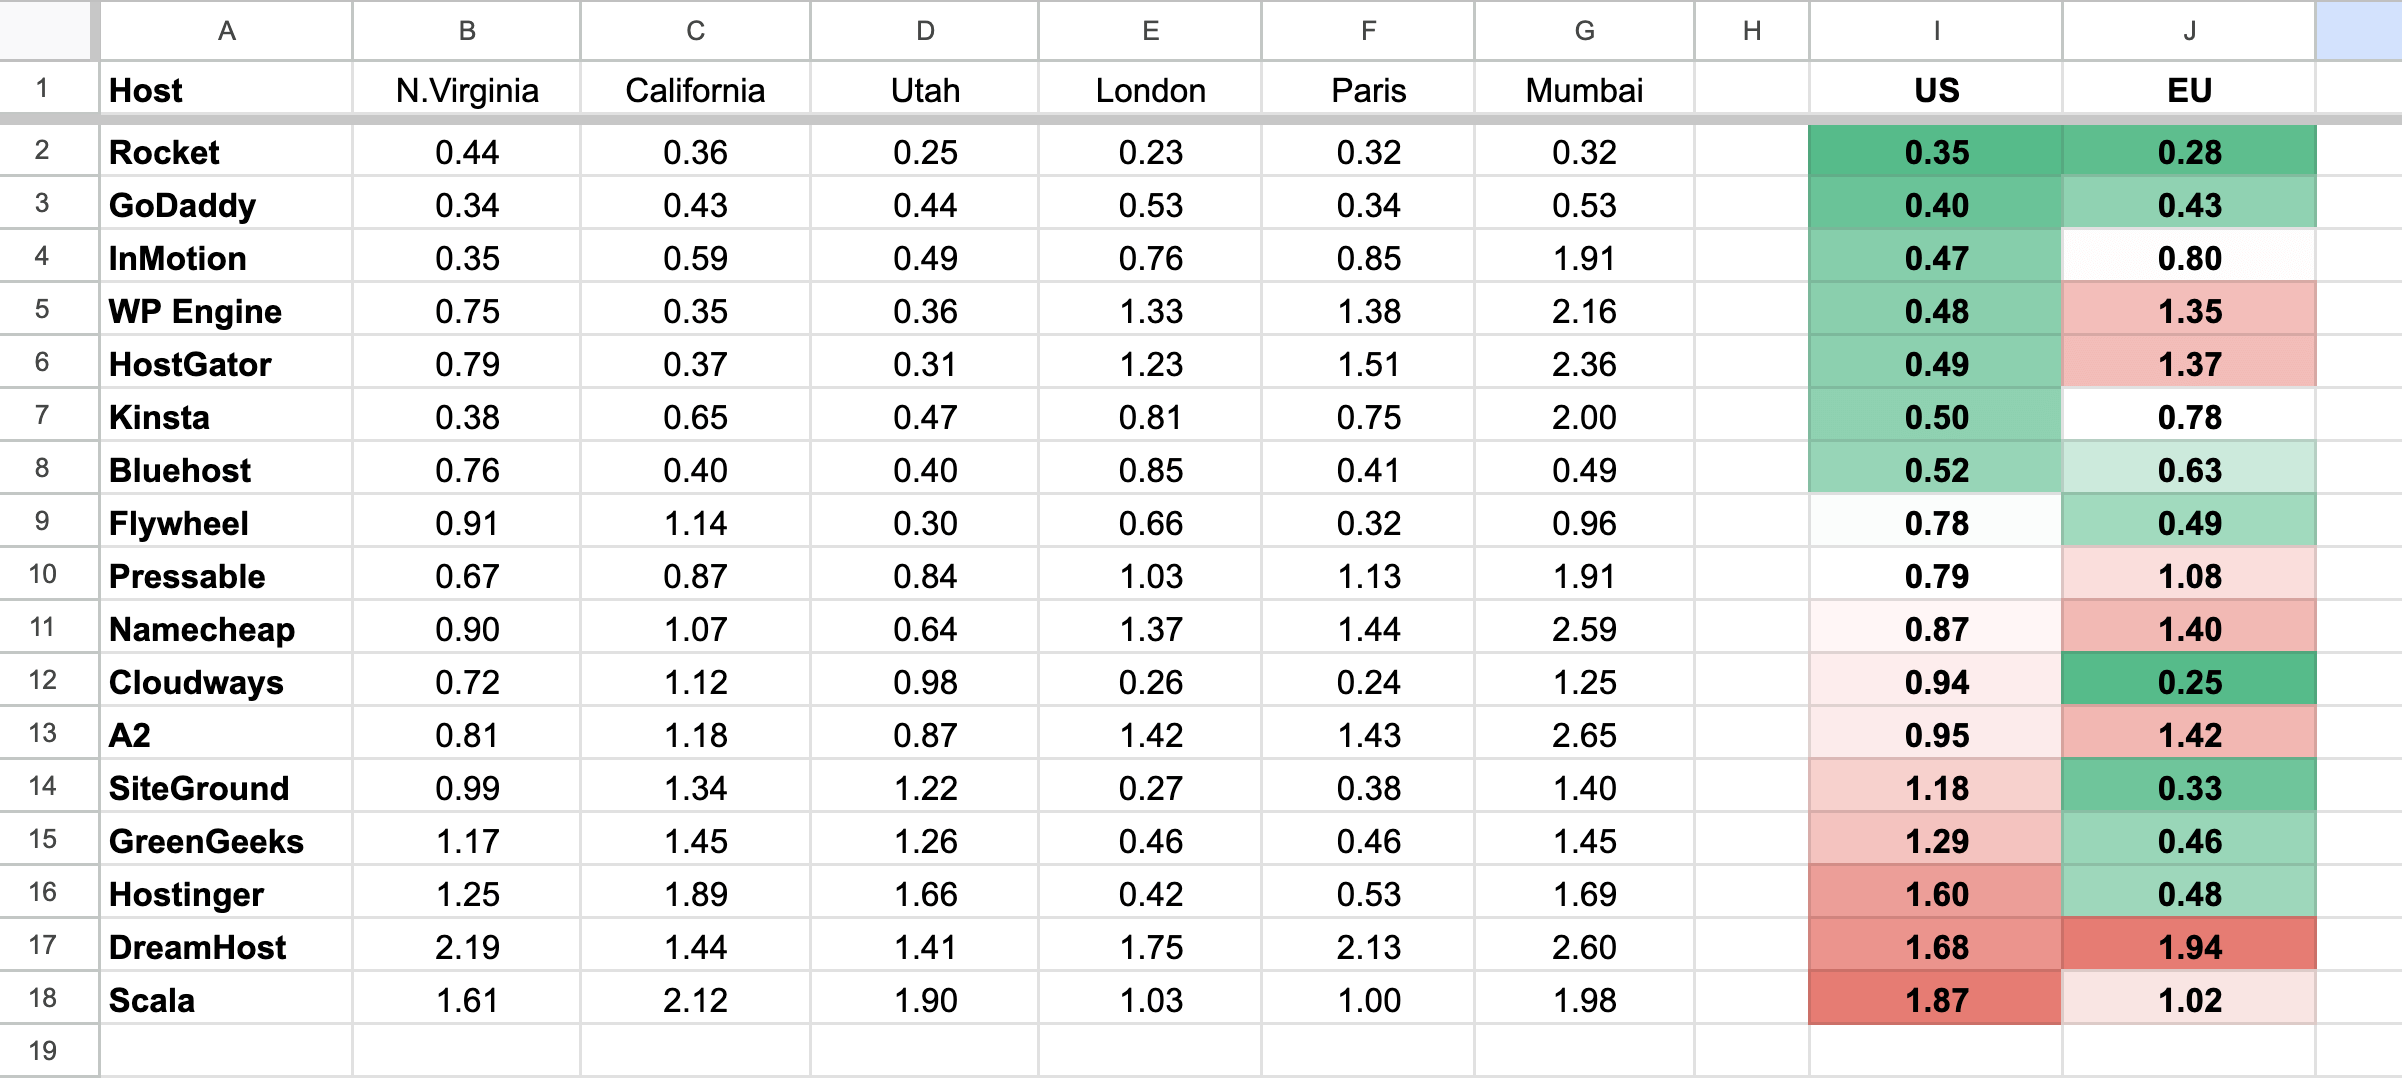Select the select-all corner box
Image resolution: width=2402 pixels, height=1078 pixels.
tap(45, 30)
